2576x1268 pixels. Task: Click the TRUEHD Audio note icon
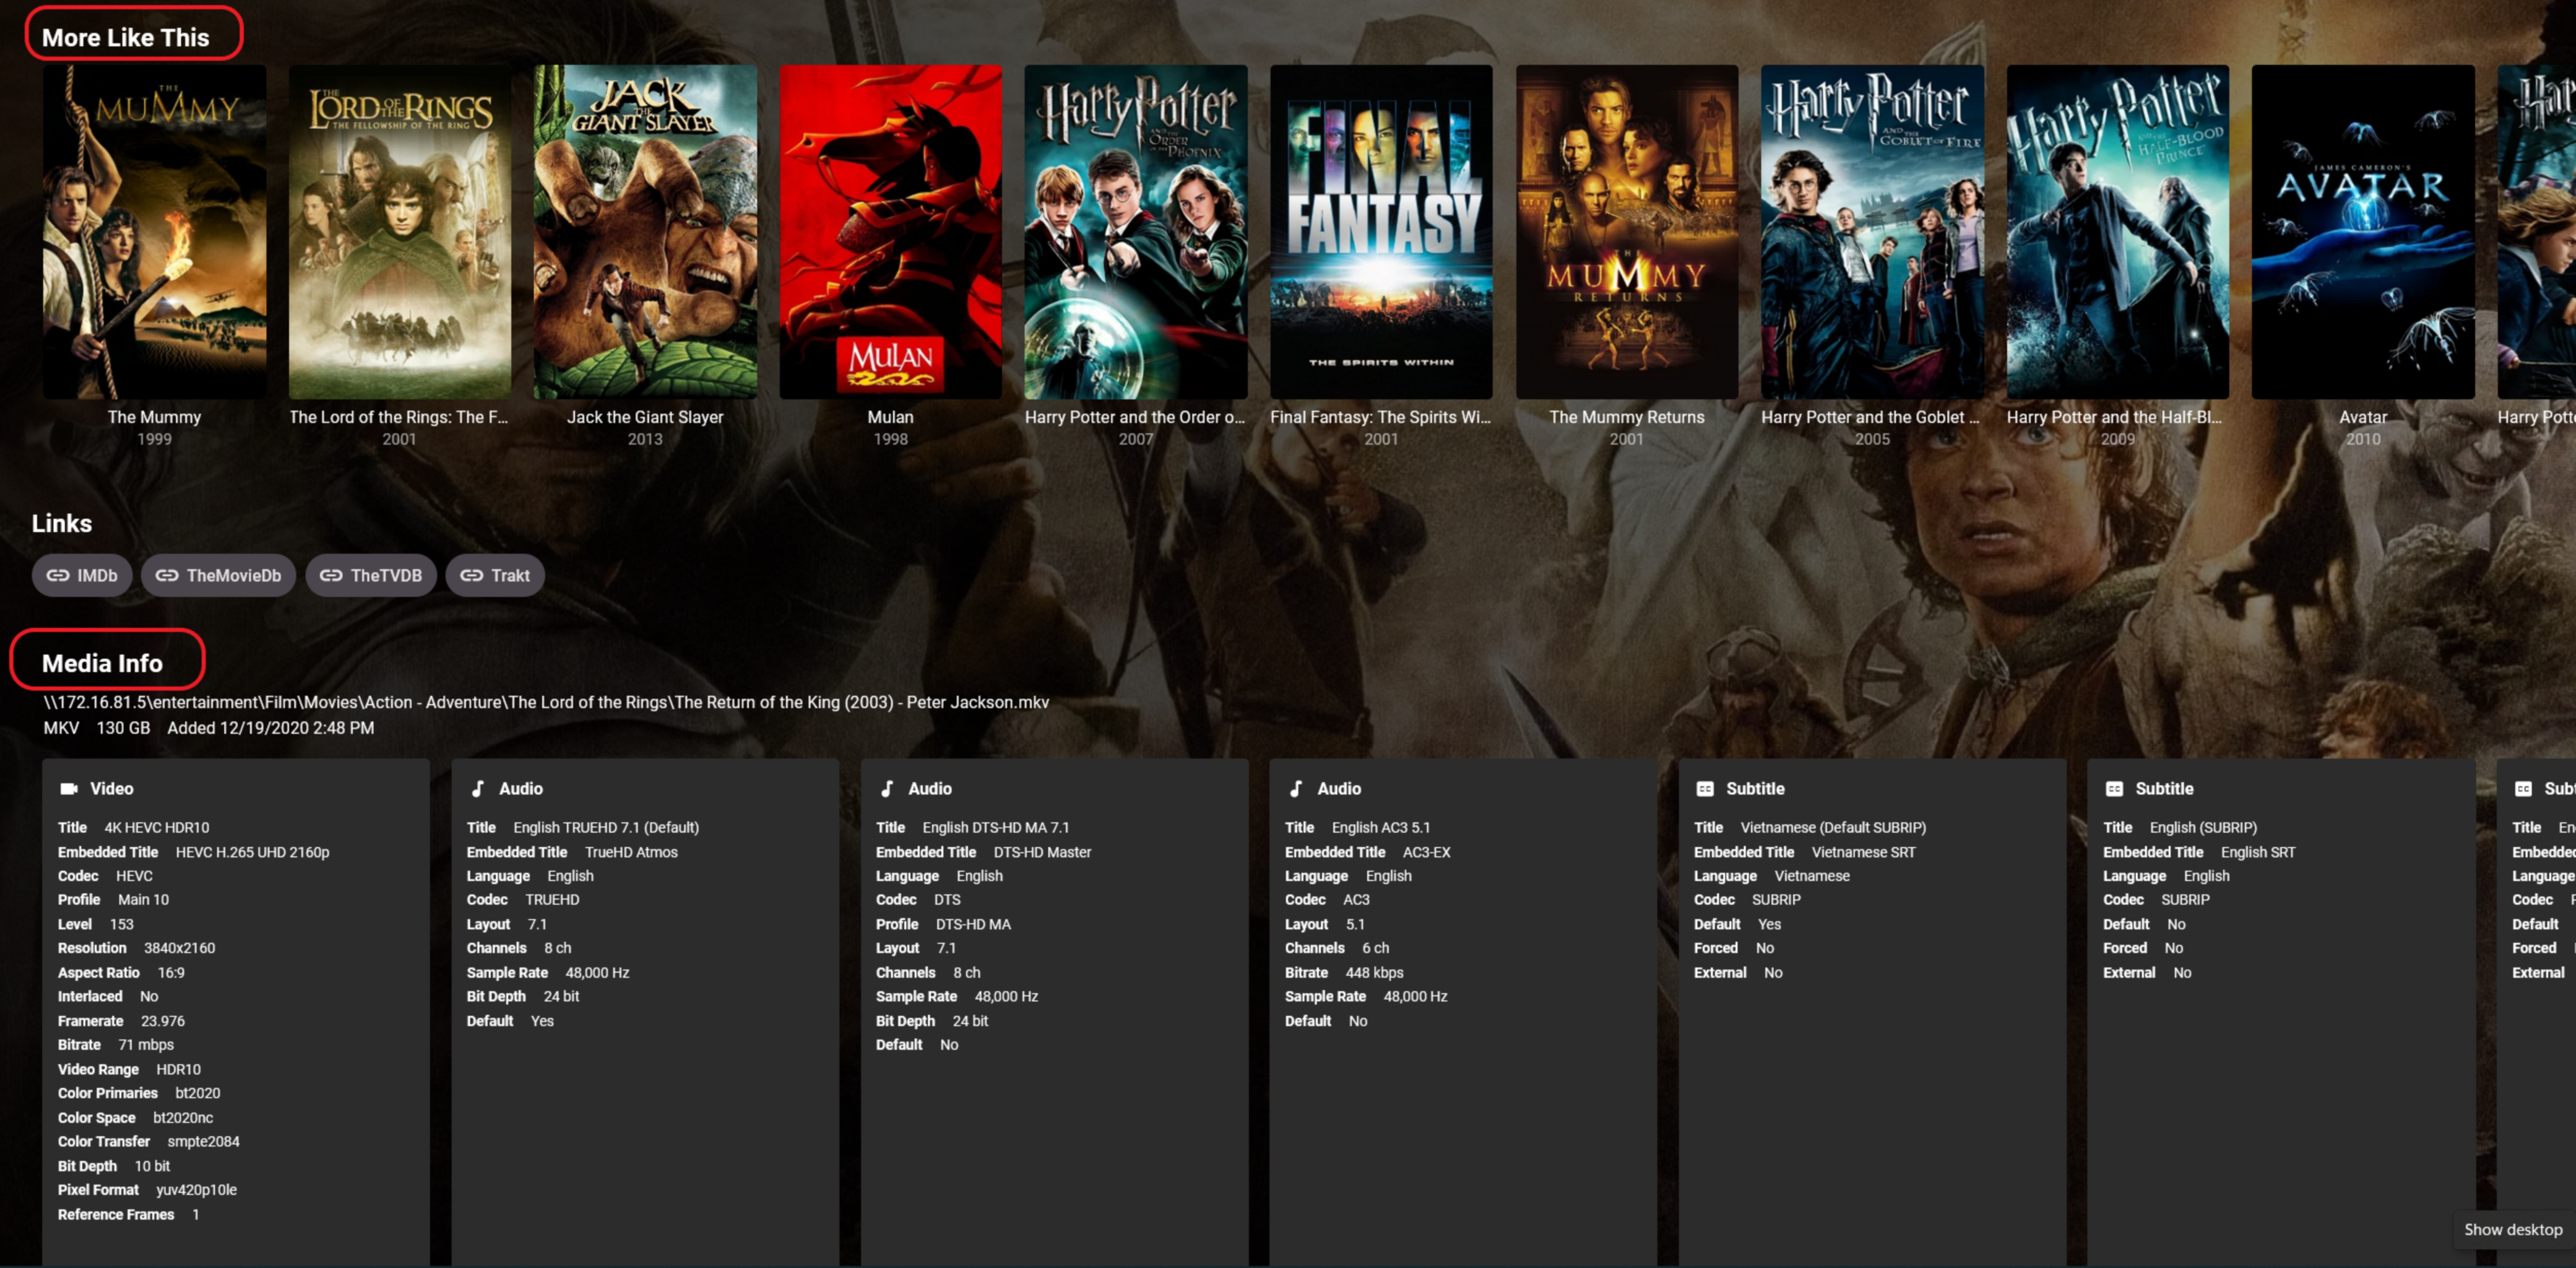[478, 789]
